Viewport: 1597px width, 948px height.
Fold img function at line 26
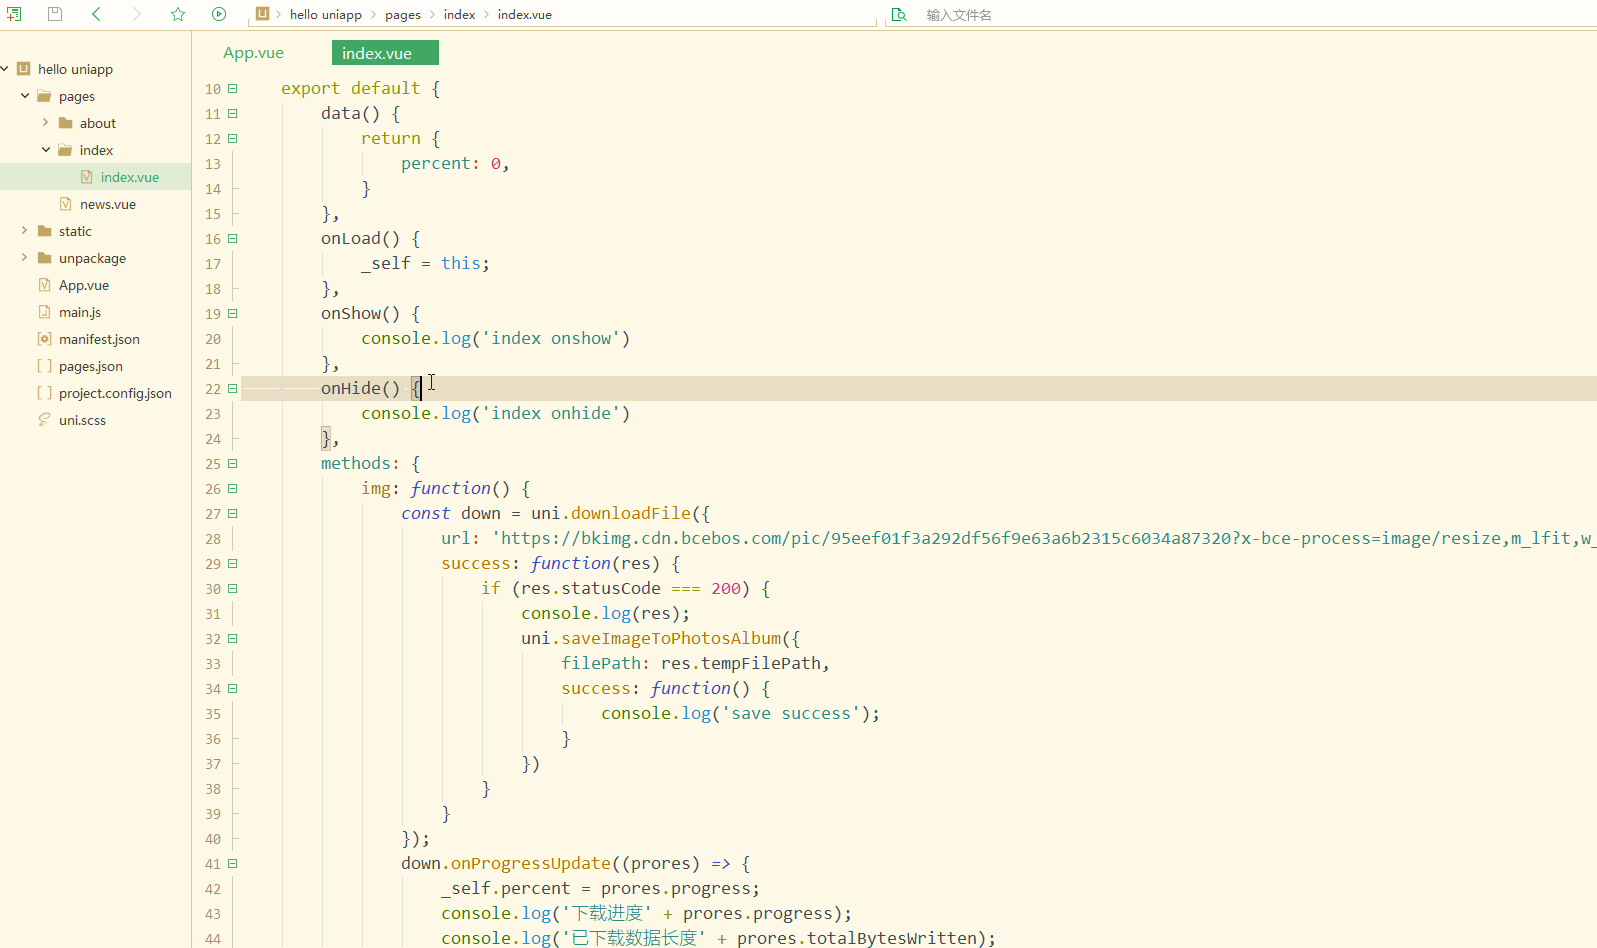coord(232,488)
